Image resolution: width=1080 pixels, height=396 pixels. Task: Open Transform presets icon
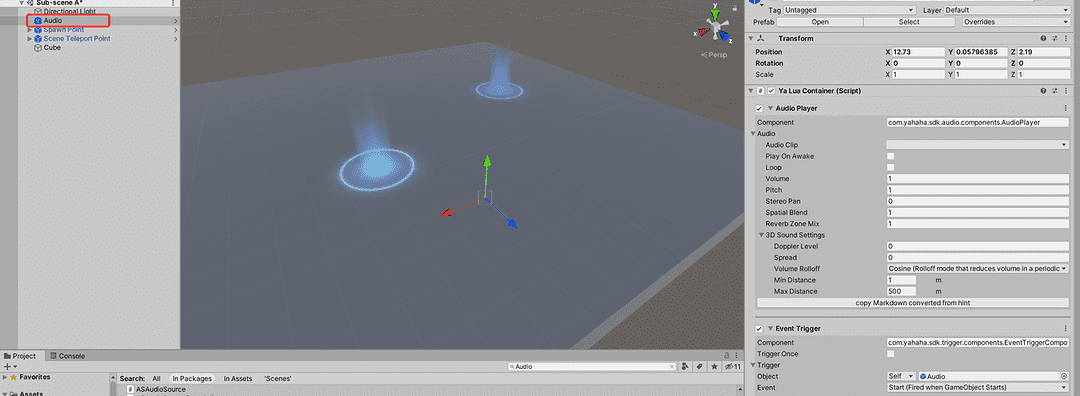pyautogui.click(x=1055, y=39)
